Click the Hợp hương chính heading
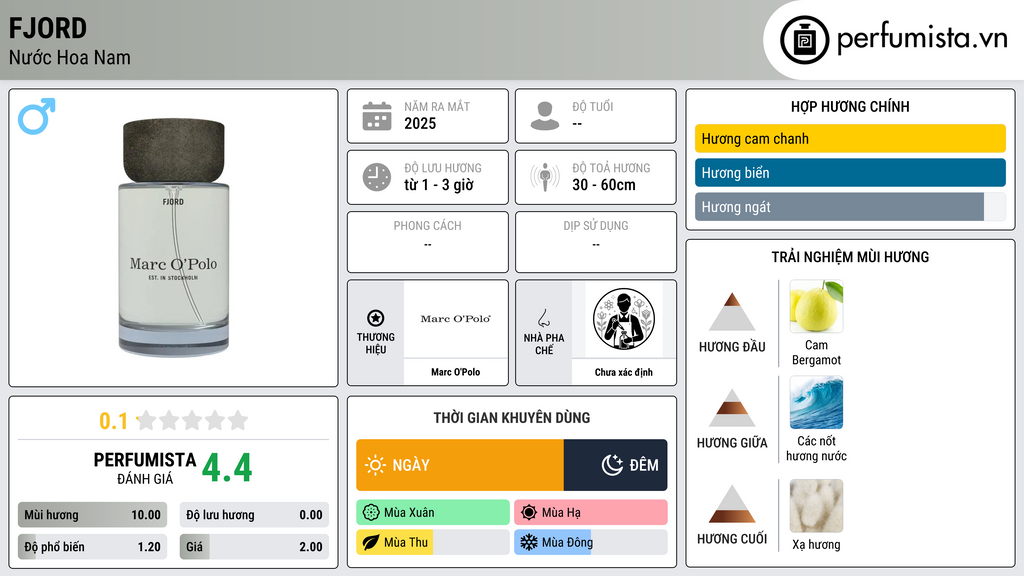The height and width of the screenshot is (576, 1024). (x=850, y=106)
